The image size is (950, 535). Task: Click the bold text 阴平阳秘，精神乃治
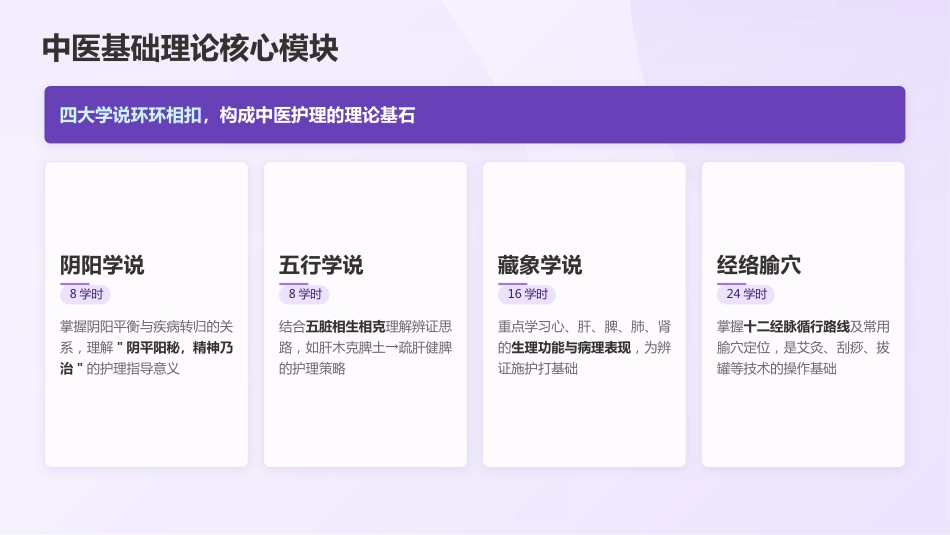147,358
